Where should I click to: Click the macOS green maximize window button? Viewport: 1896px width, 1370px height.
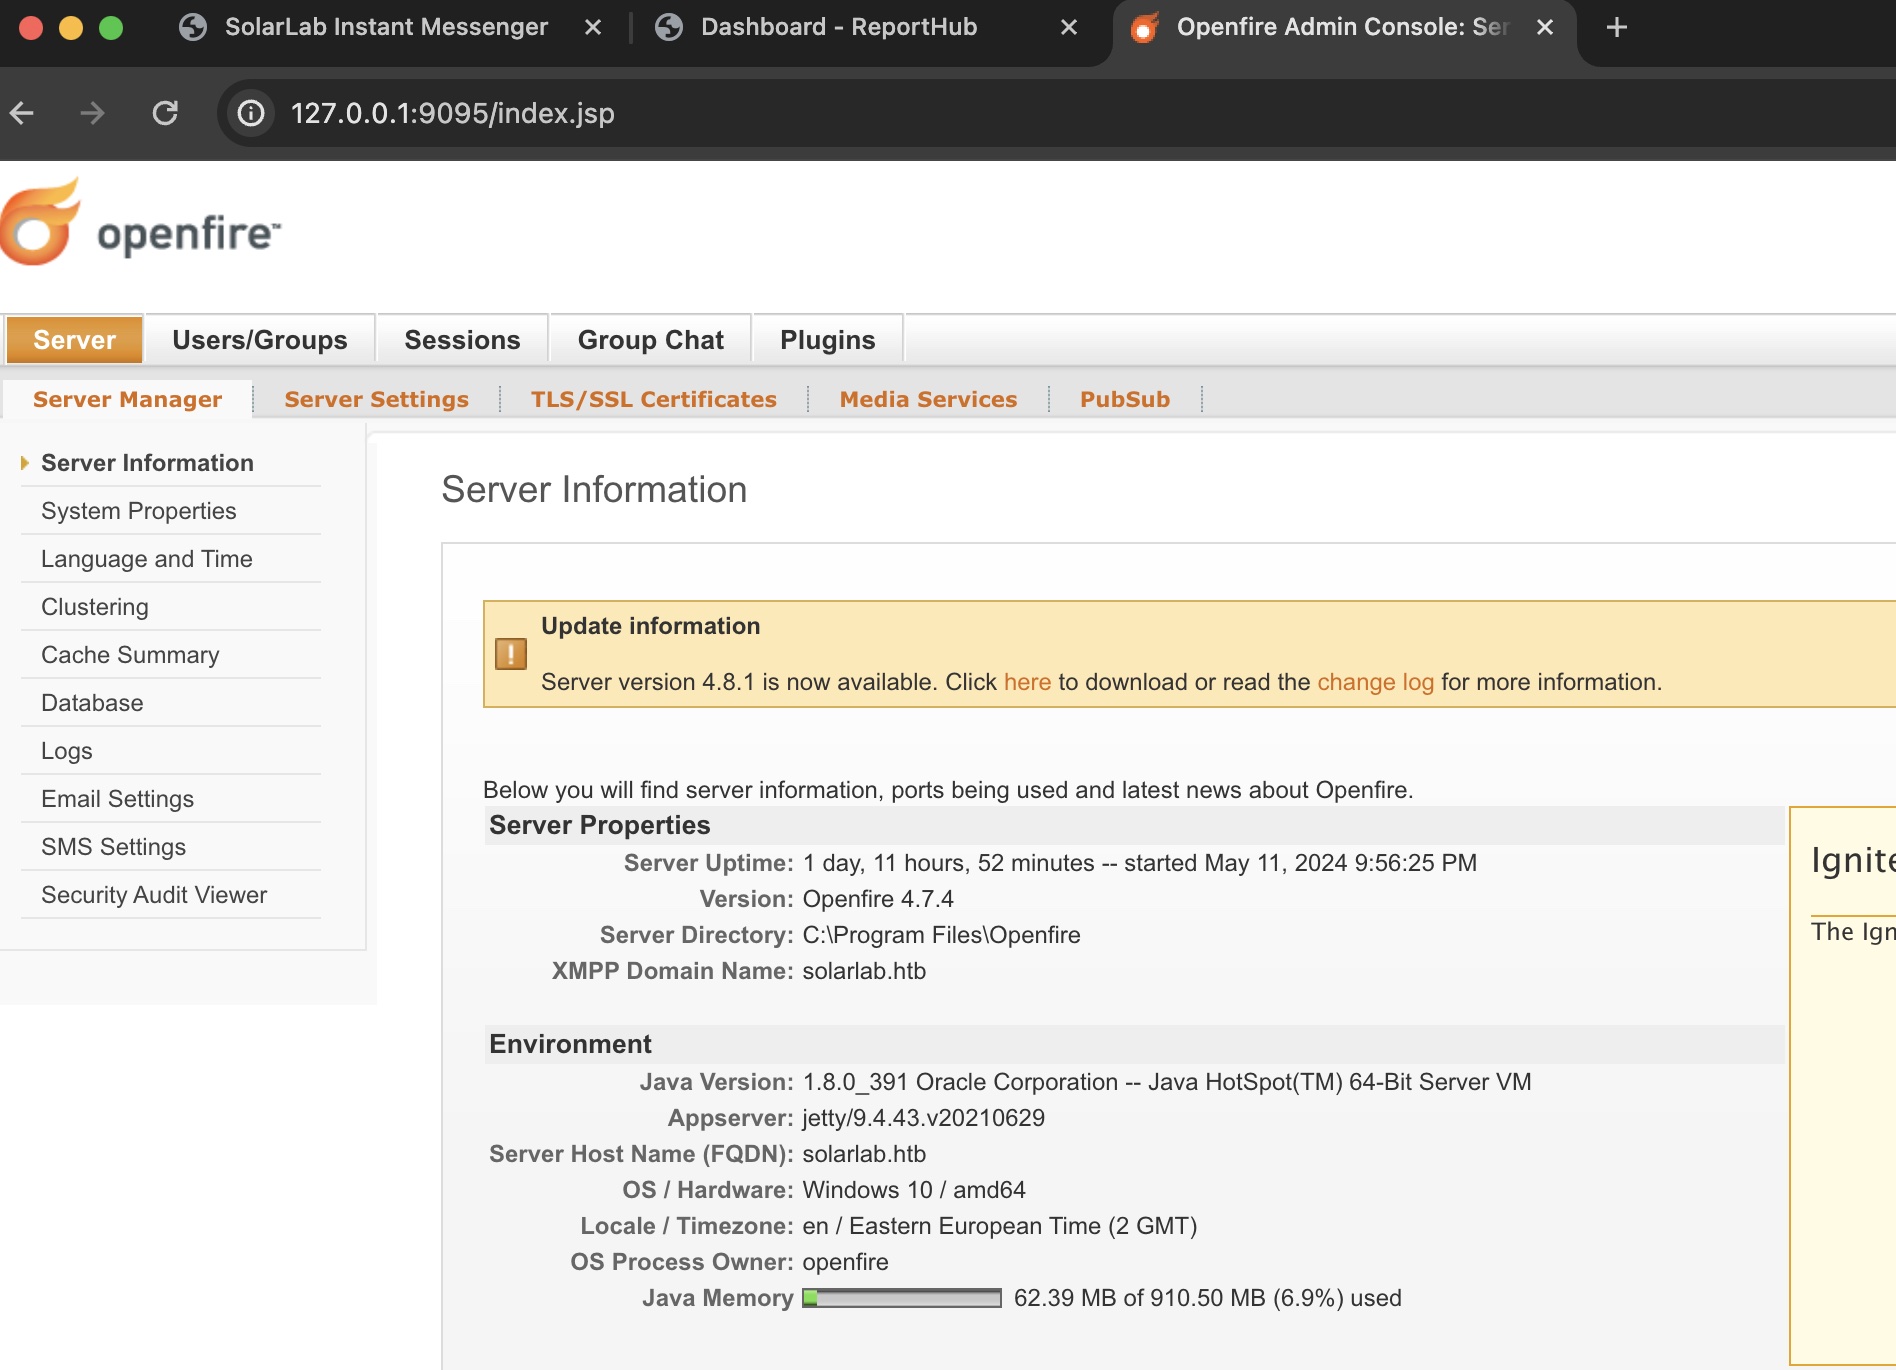pos(111,28)
